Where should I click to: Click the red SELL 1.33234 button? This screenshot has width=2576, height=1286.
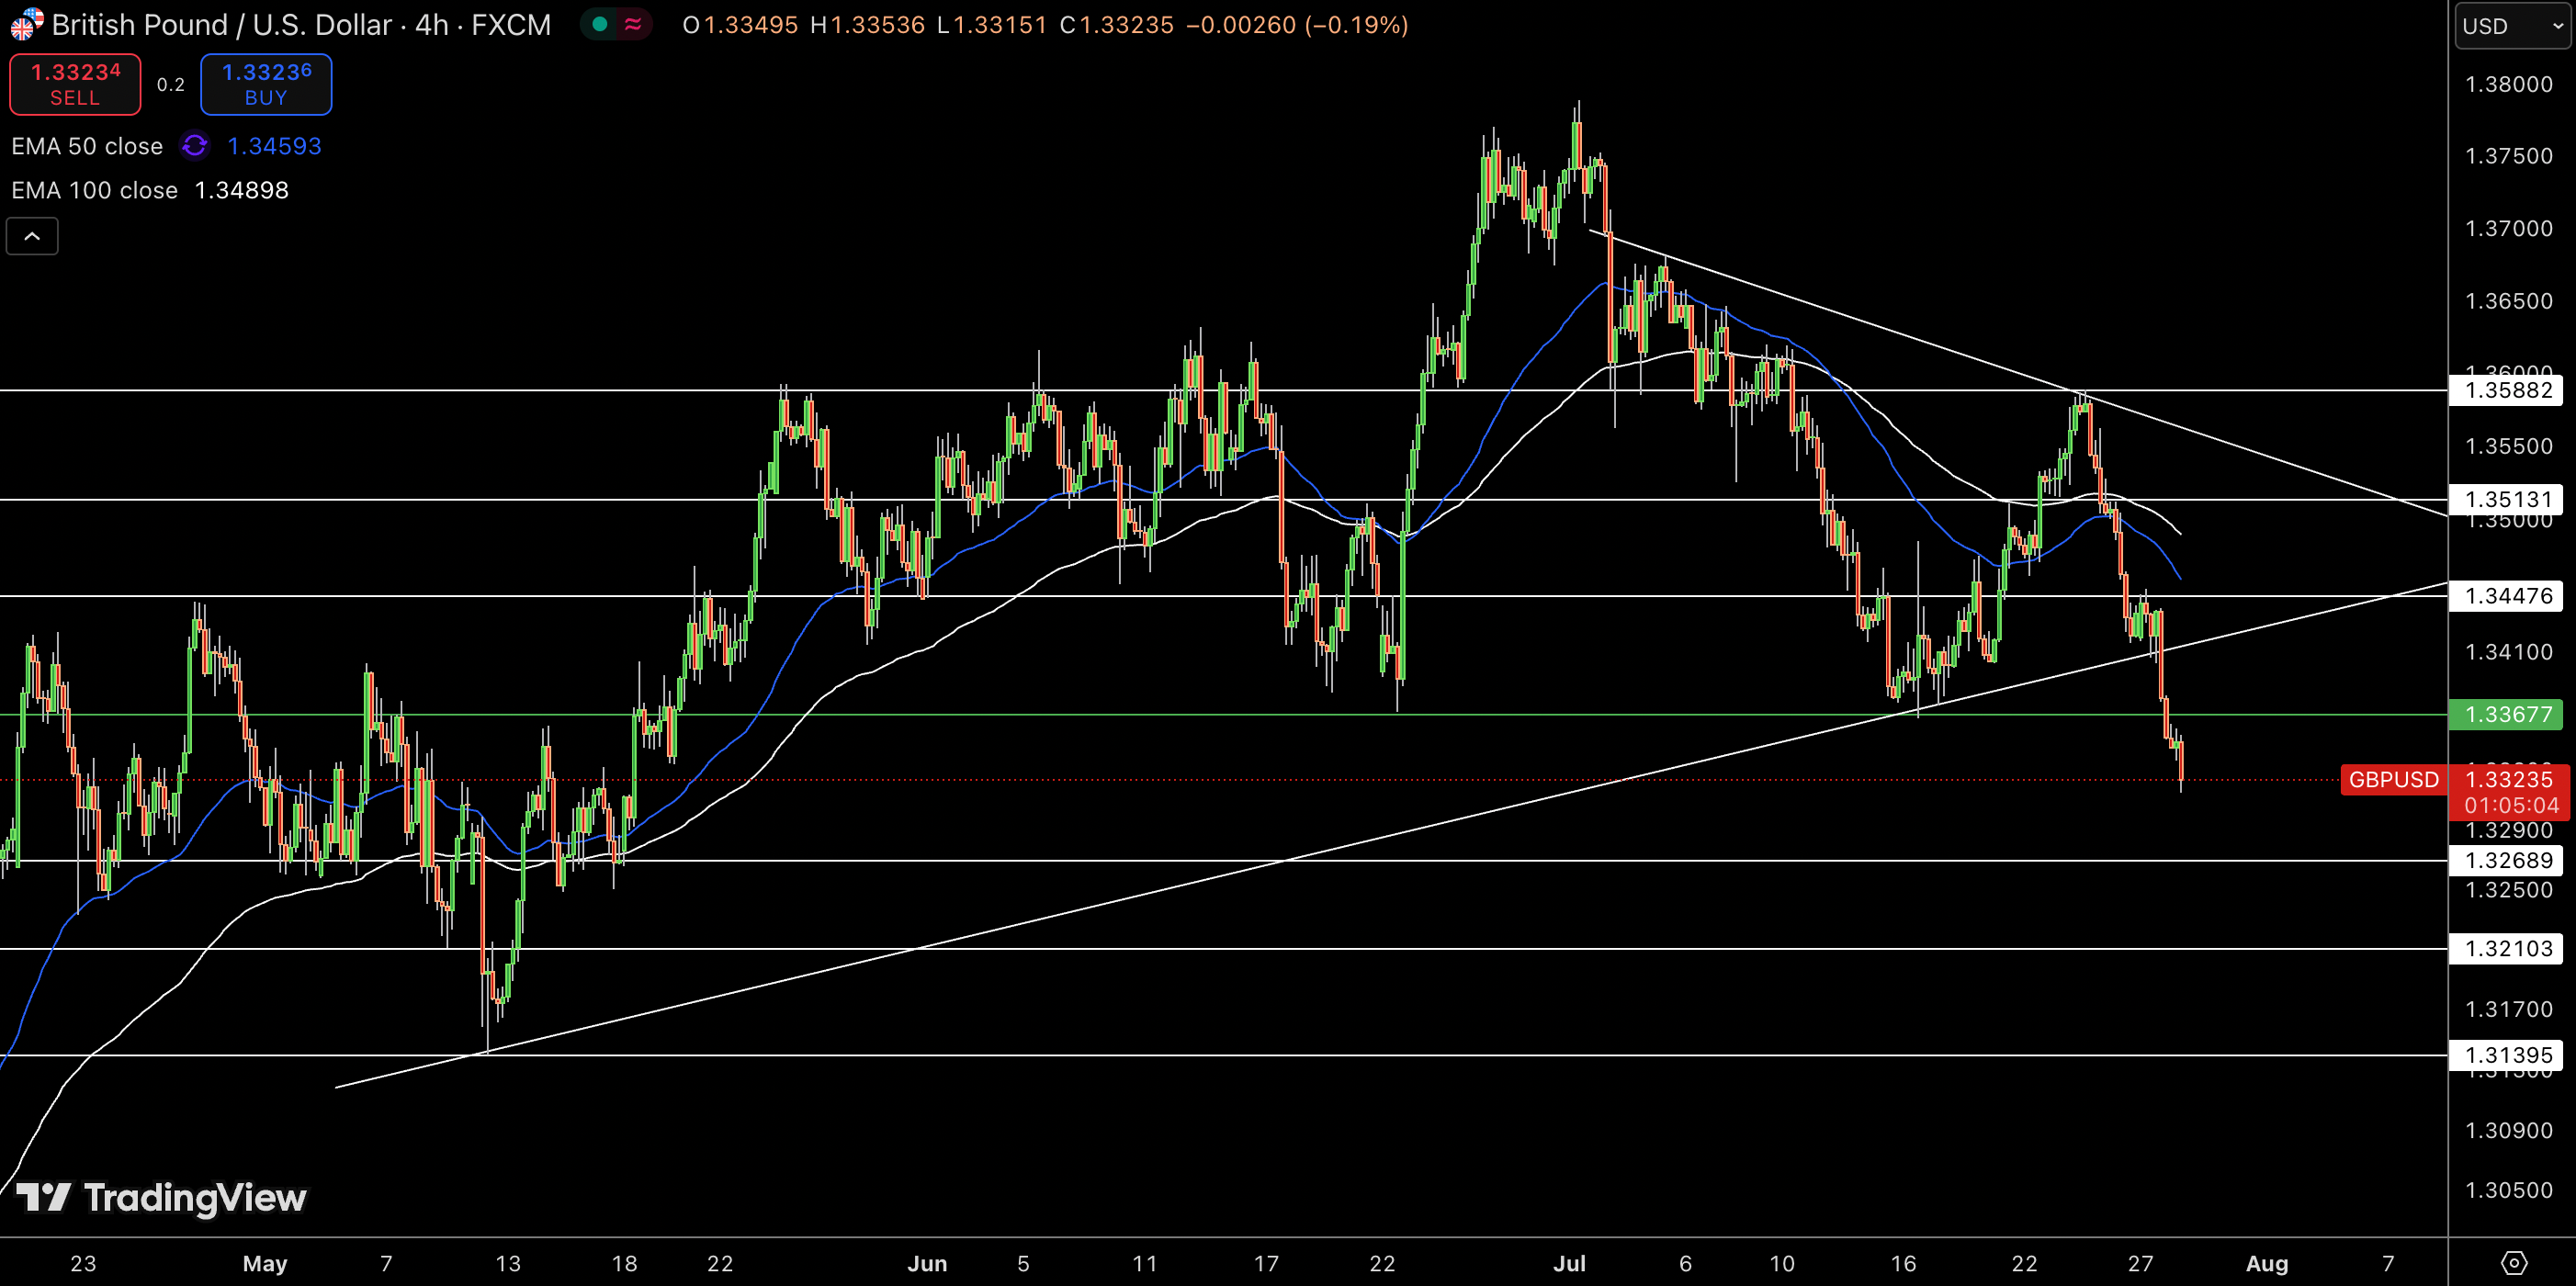tap(75, 84)
